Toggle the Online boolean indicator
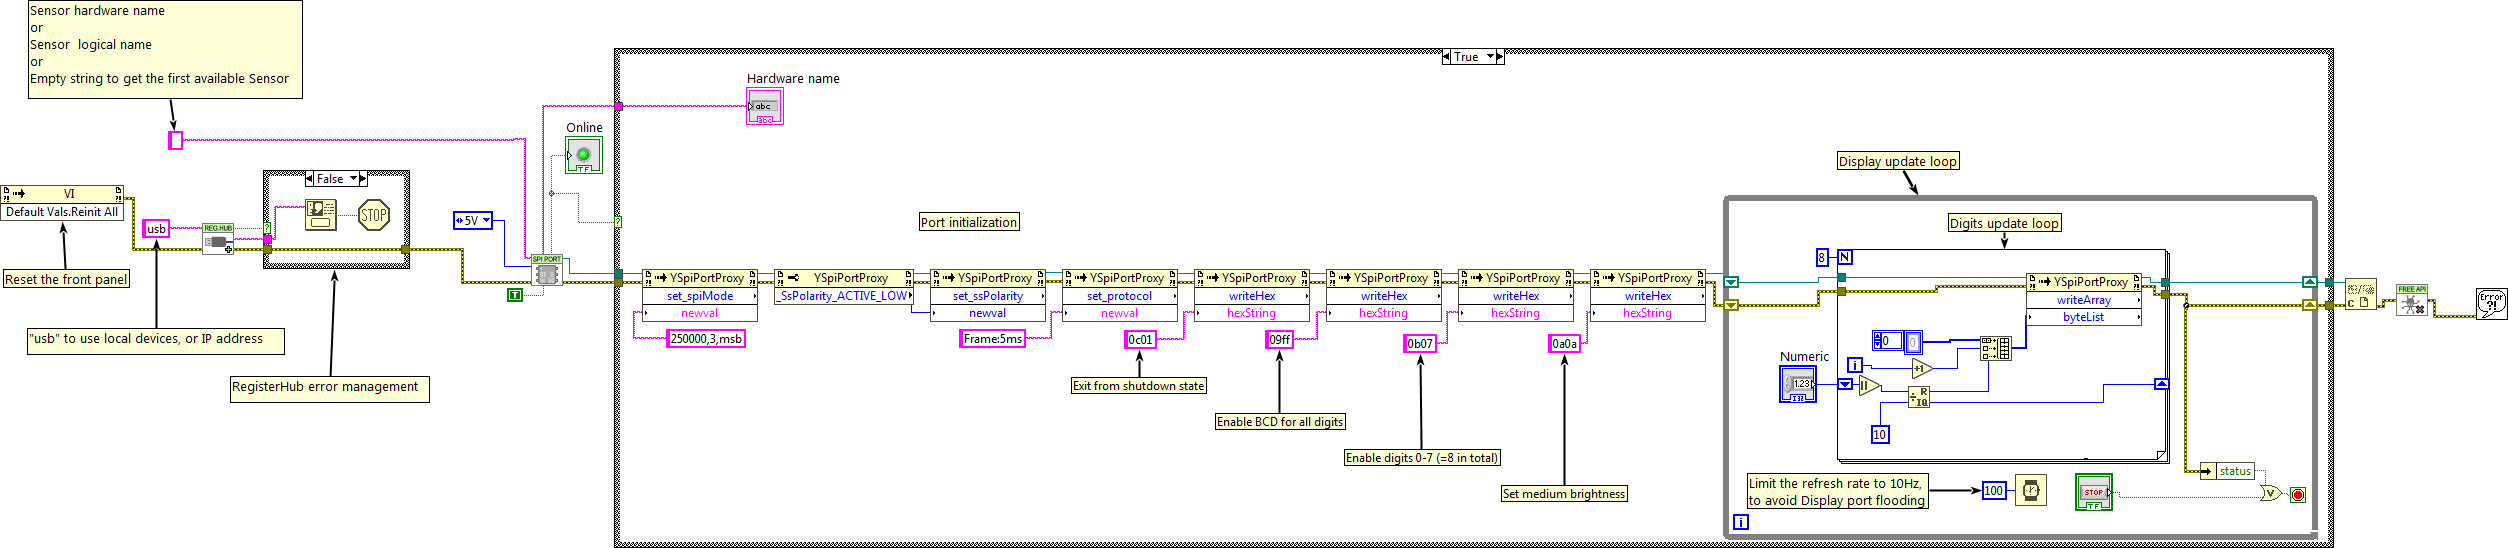This screenshot has height=548, width=2508. [583, 155]
